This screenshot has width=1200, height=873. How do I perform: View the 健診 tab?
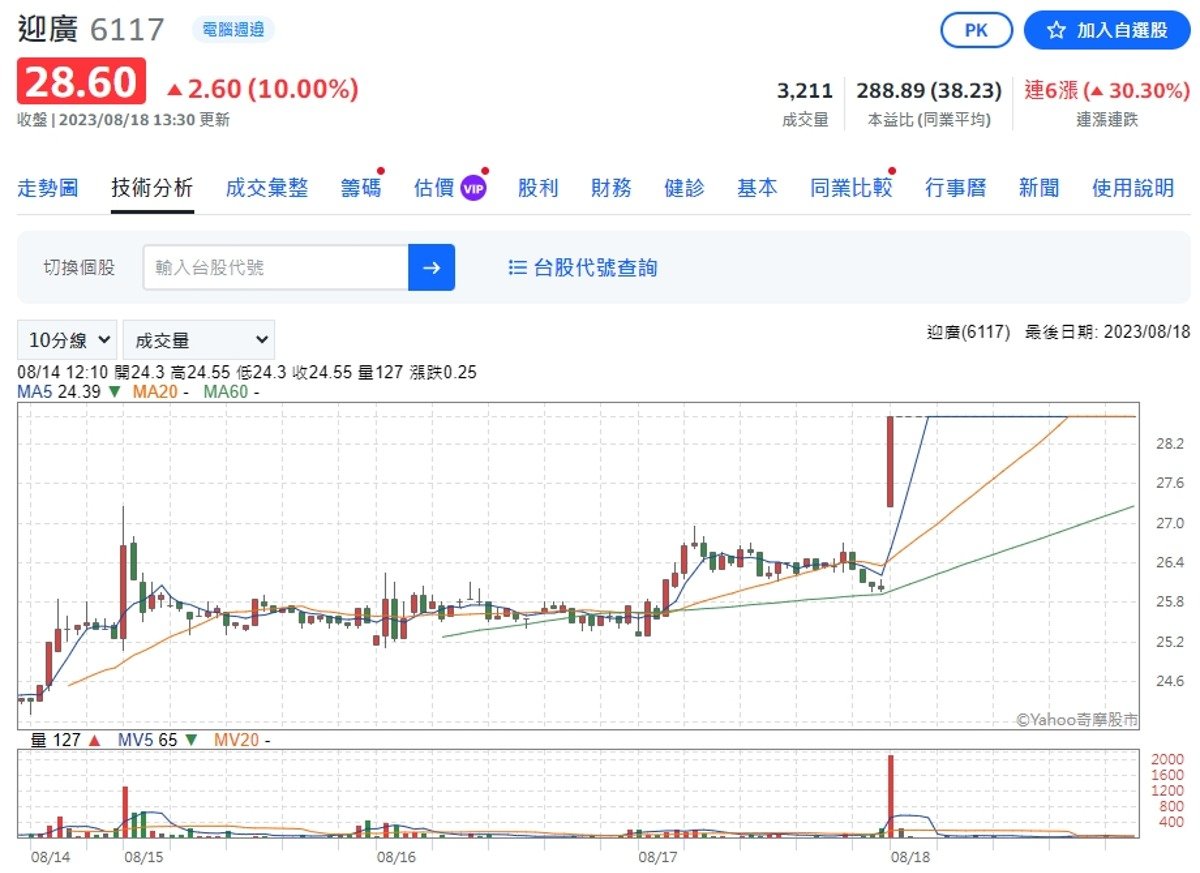tap(684, 187)
